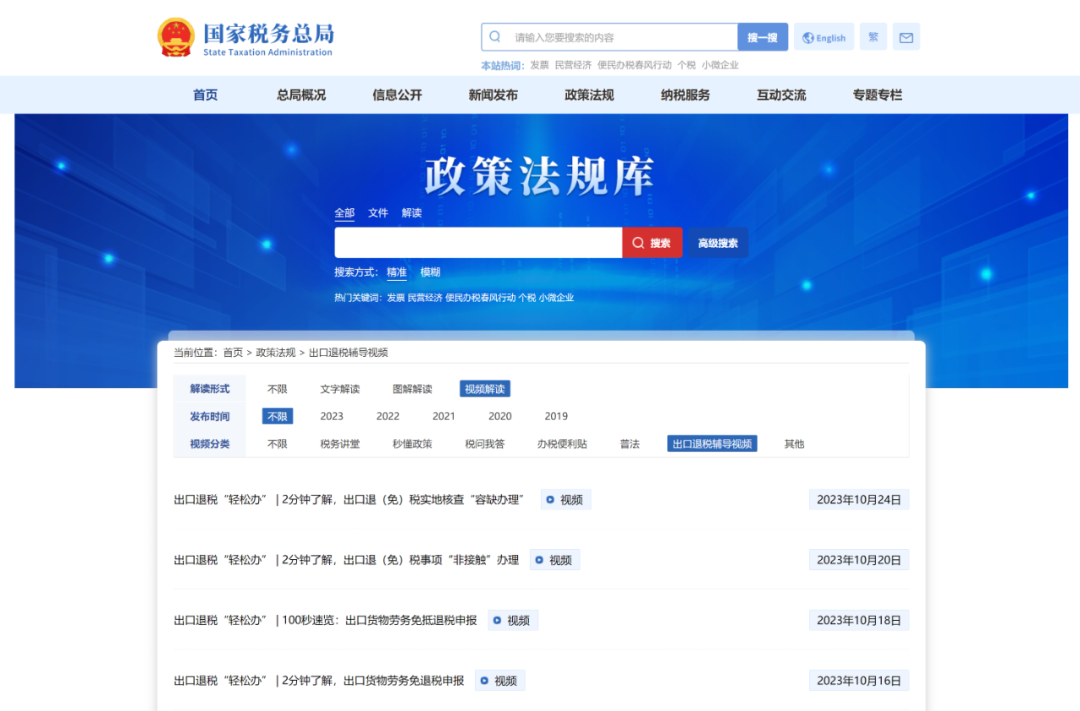
Task: Filter by 图解解读 format
Action: click(413, 389)
